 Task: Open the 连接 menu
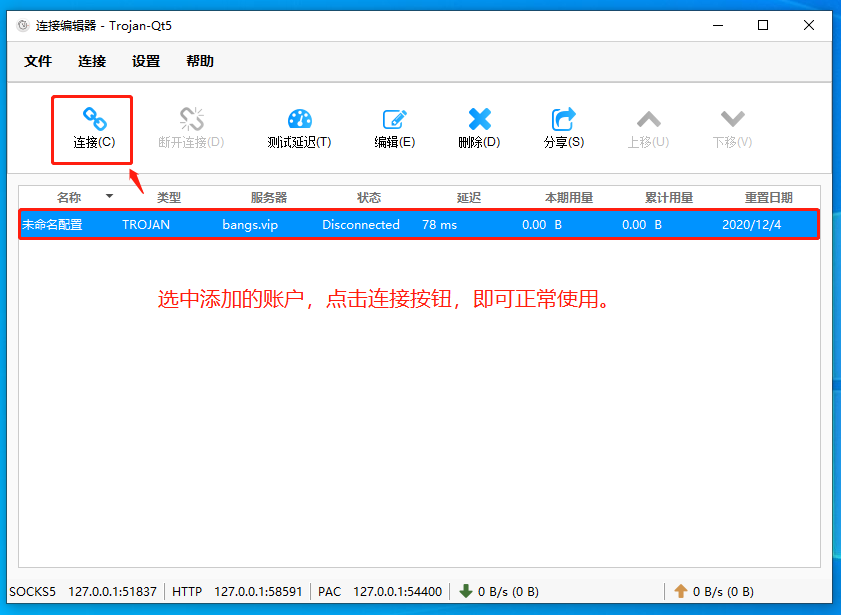[91, 61]
